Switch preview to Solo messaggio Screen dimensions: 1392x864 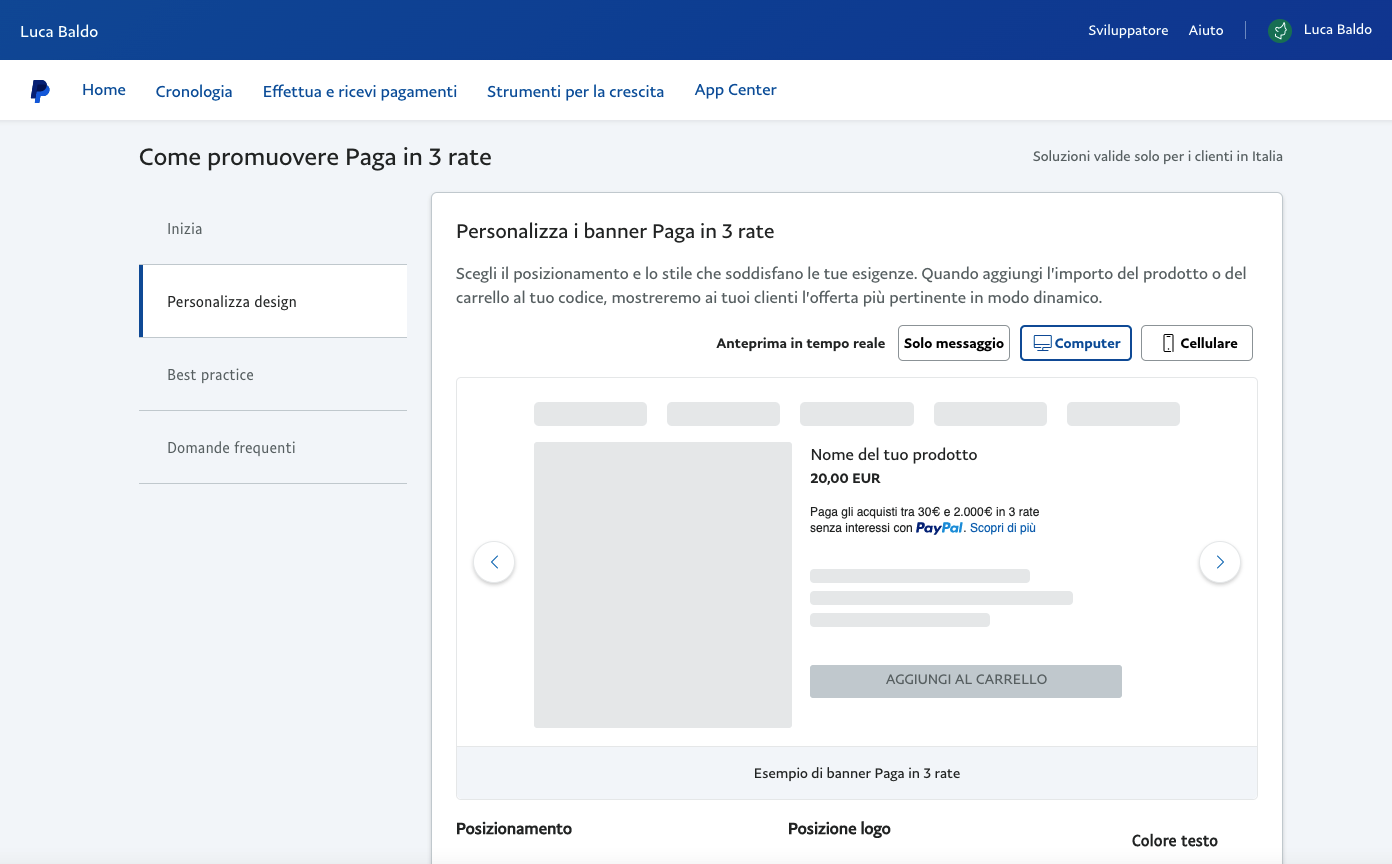coord(954,343)
